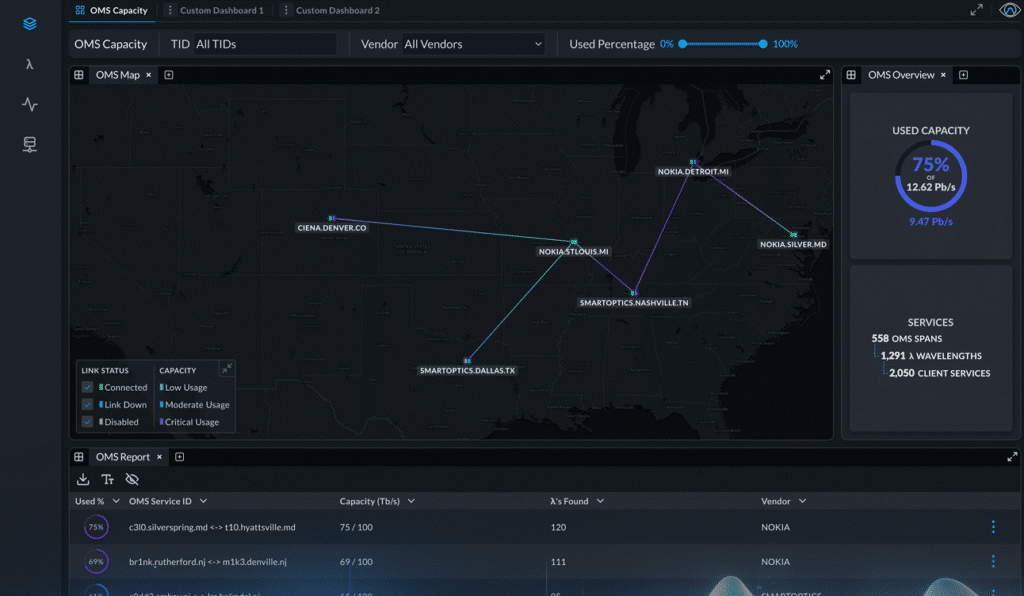
Task: Select the OMS Report panel tab
Action: point(123,457)
